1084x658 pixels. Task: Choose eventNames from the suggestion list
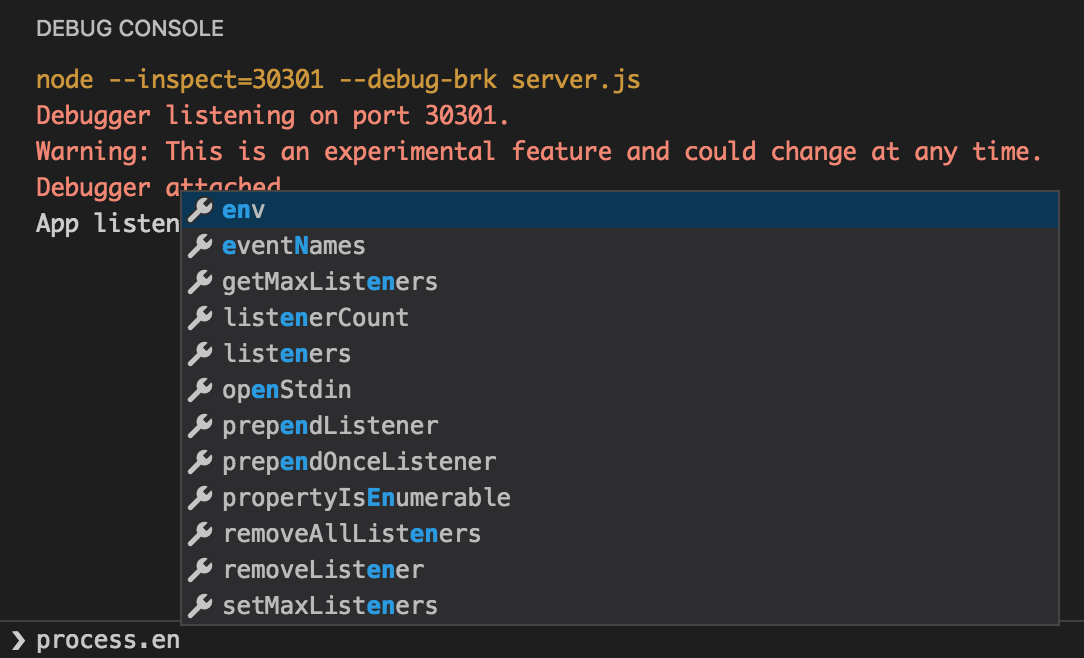(294, 246)
